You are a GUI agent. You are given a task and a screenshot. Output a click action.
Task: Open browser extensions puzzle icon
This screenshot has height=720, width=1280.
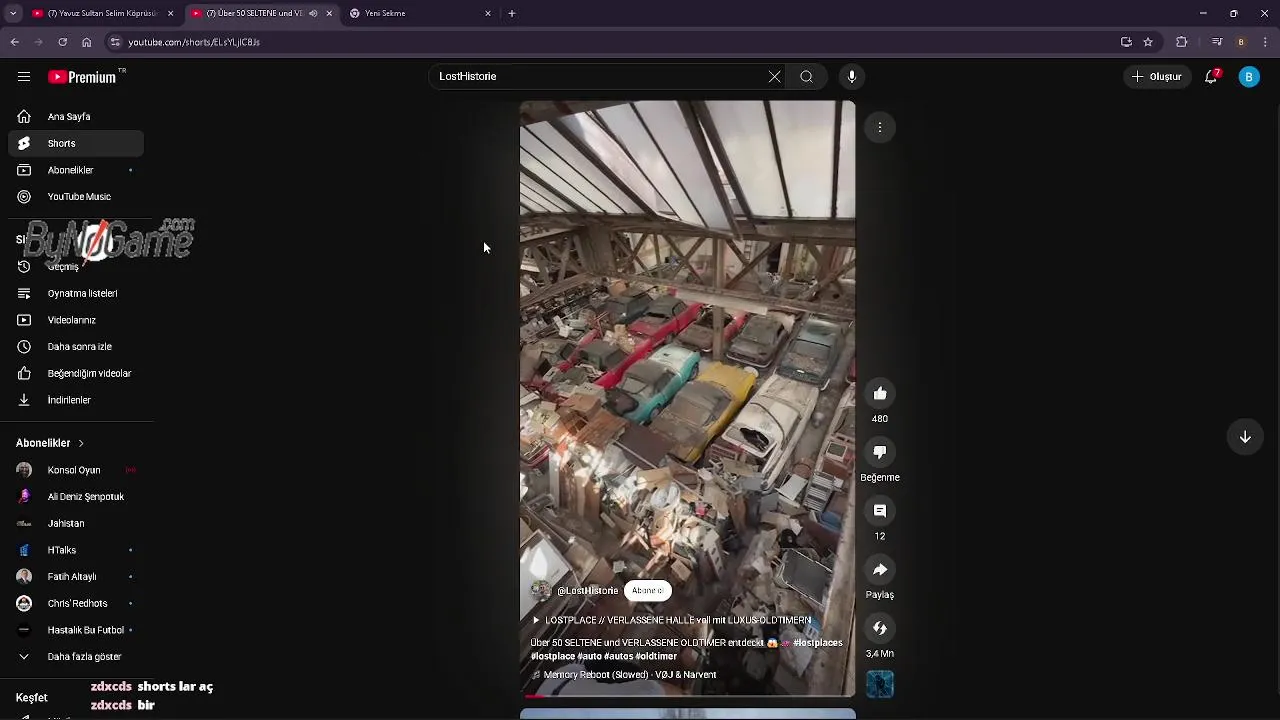1182,42
